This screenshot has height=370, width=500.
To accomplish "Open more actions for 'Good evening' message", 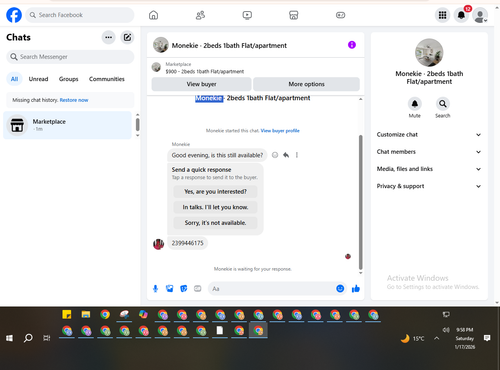I will tap(297, 155).
